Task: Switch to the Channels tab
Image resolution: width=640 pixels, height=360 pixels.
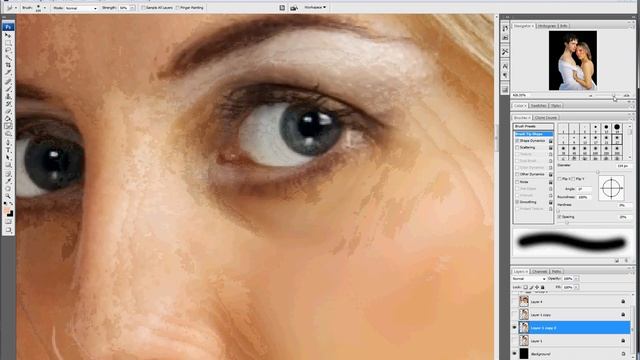Action: coord(539,271)
